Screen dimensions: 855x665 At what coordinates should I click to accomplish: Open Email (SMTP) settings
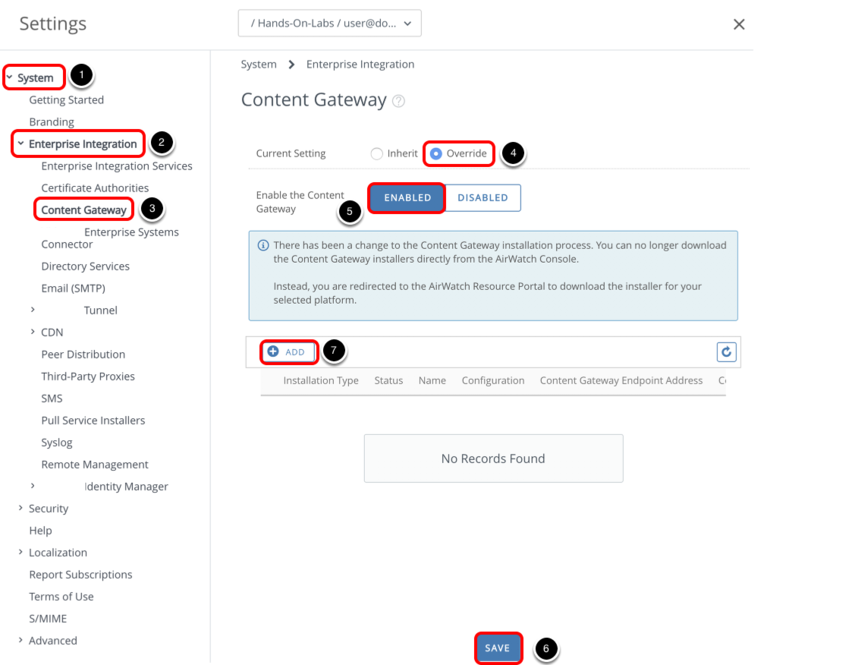(x=72, y=288)
